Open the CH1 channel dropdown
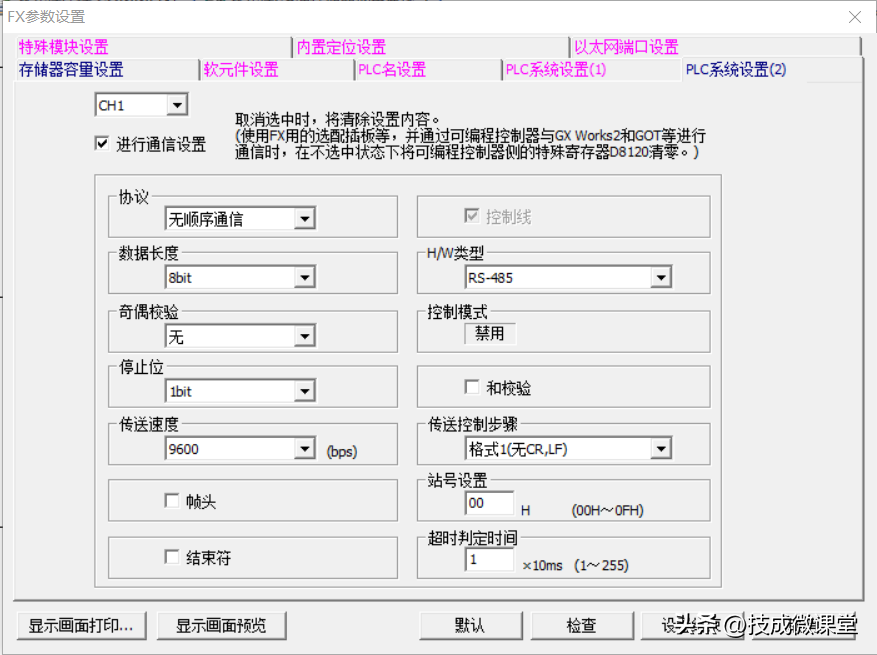This screenshot has width=877, height=655. pos(176,105)
